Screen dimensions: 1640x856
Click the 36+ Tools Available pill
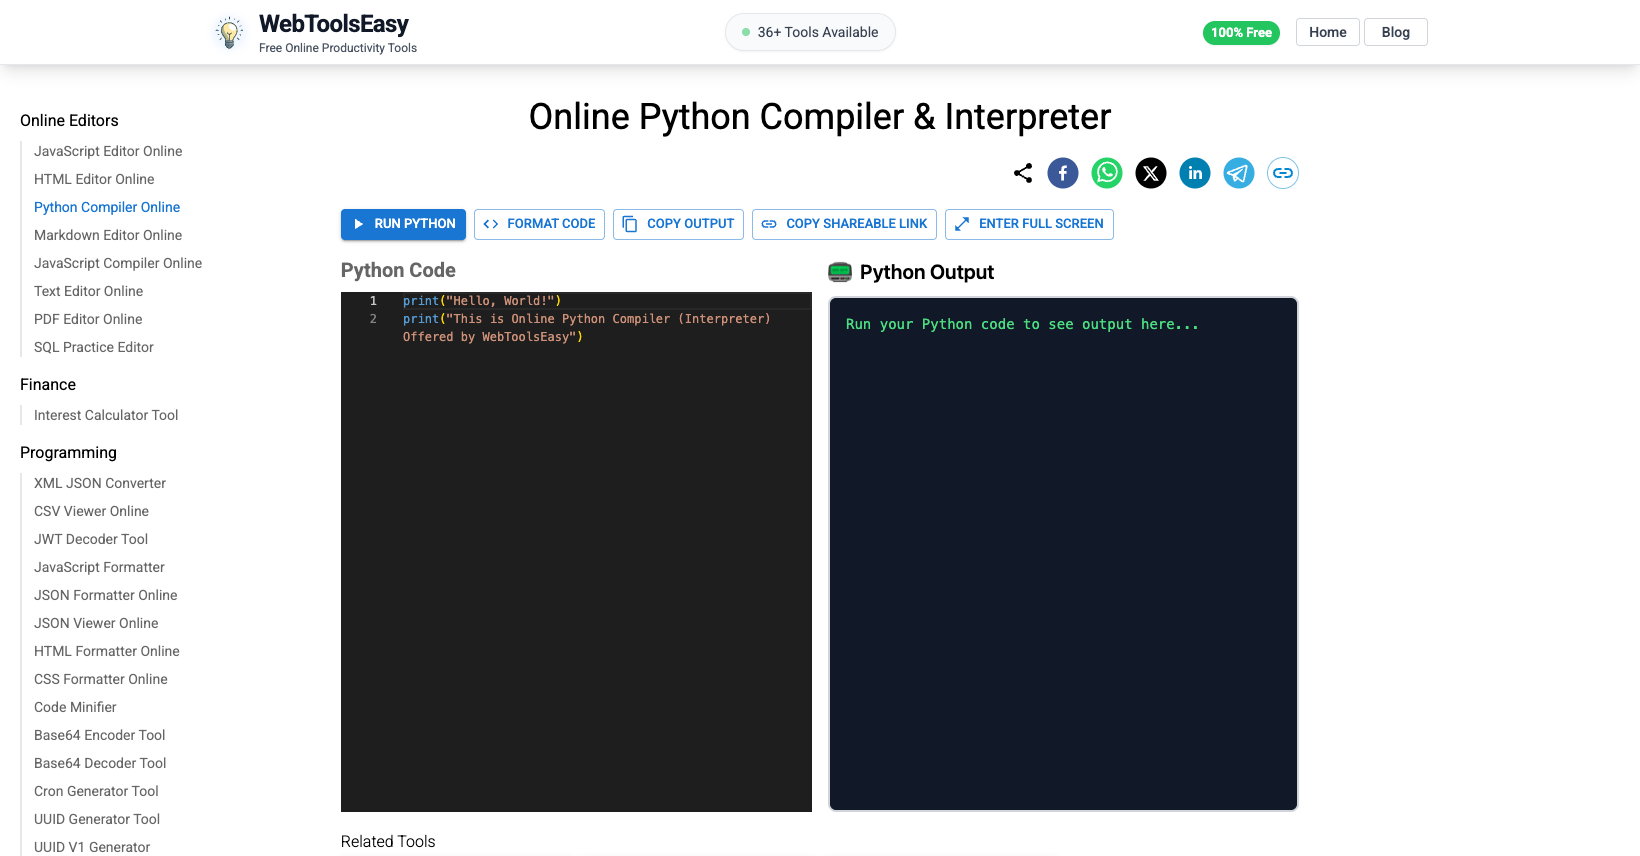click(x=810, y=32)
